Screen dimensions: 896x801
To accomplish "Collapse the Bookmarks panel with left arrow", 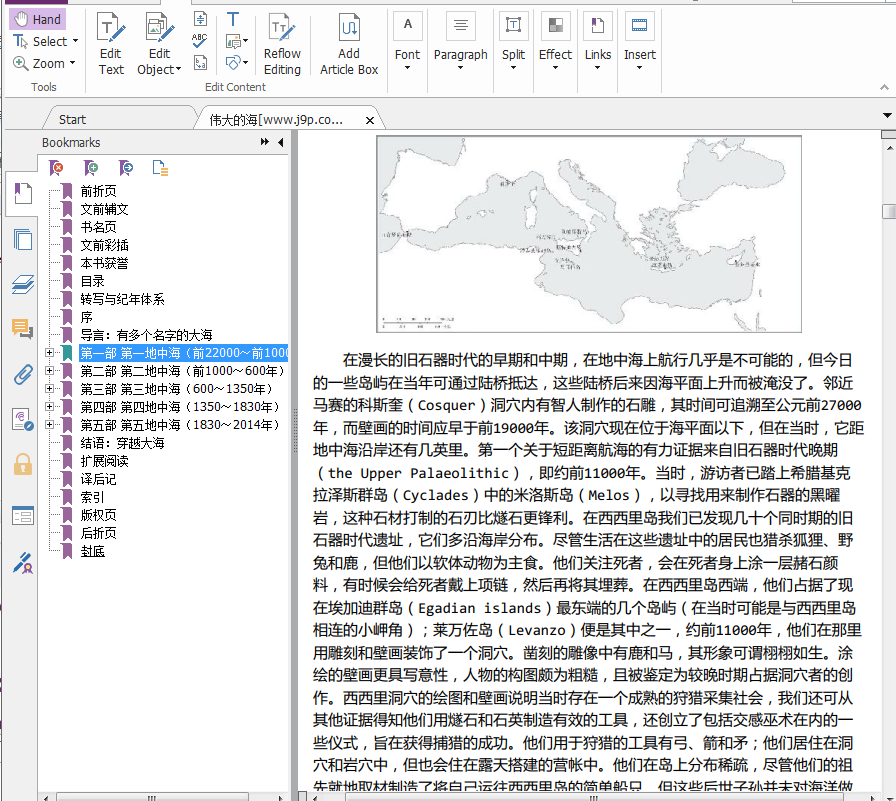I will click(x=281, y=143).
